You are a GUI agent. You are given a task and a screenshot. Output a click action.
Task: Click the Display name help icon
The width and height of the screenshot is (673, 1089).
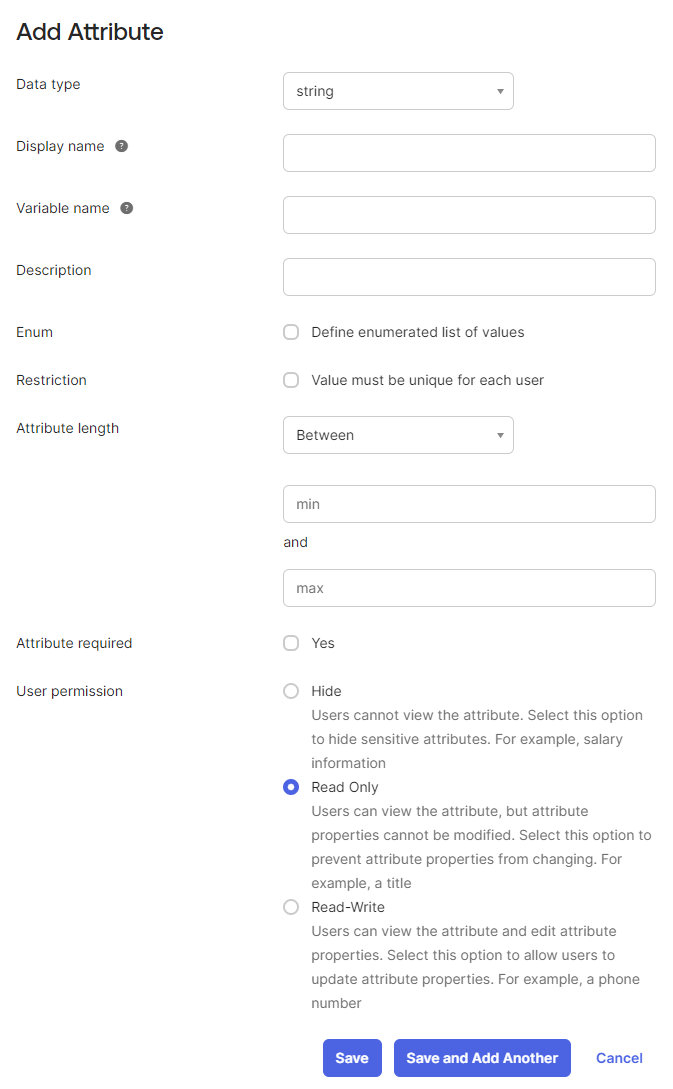[122, 146]
